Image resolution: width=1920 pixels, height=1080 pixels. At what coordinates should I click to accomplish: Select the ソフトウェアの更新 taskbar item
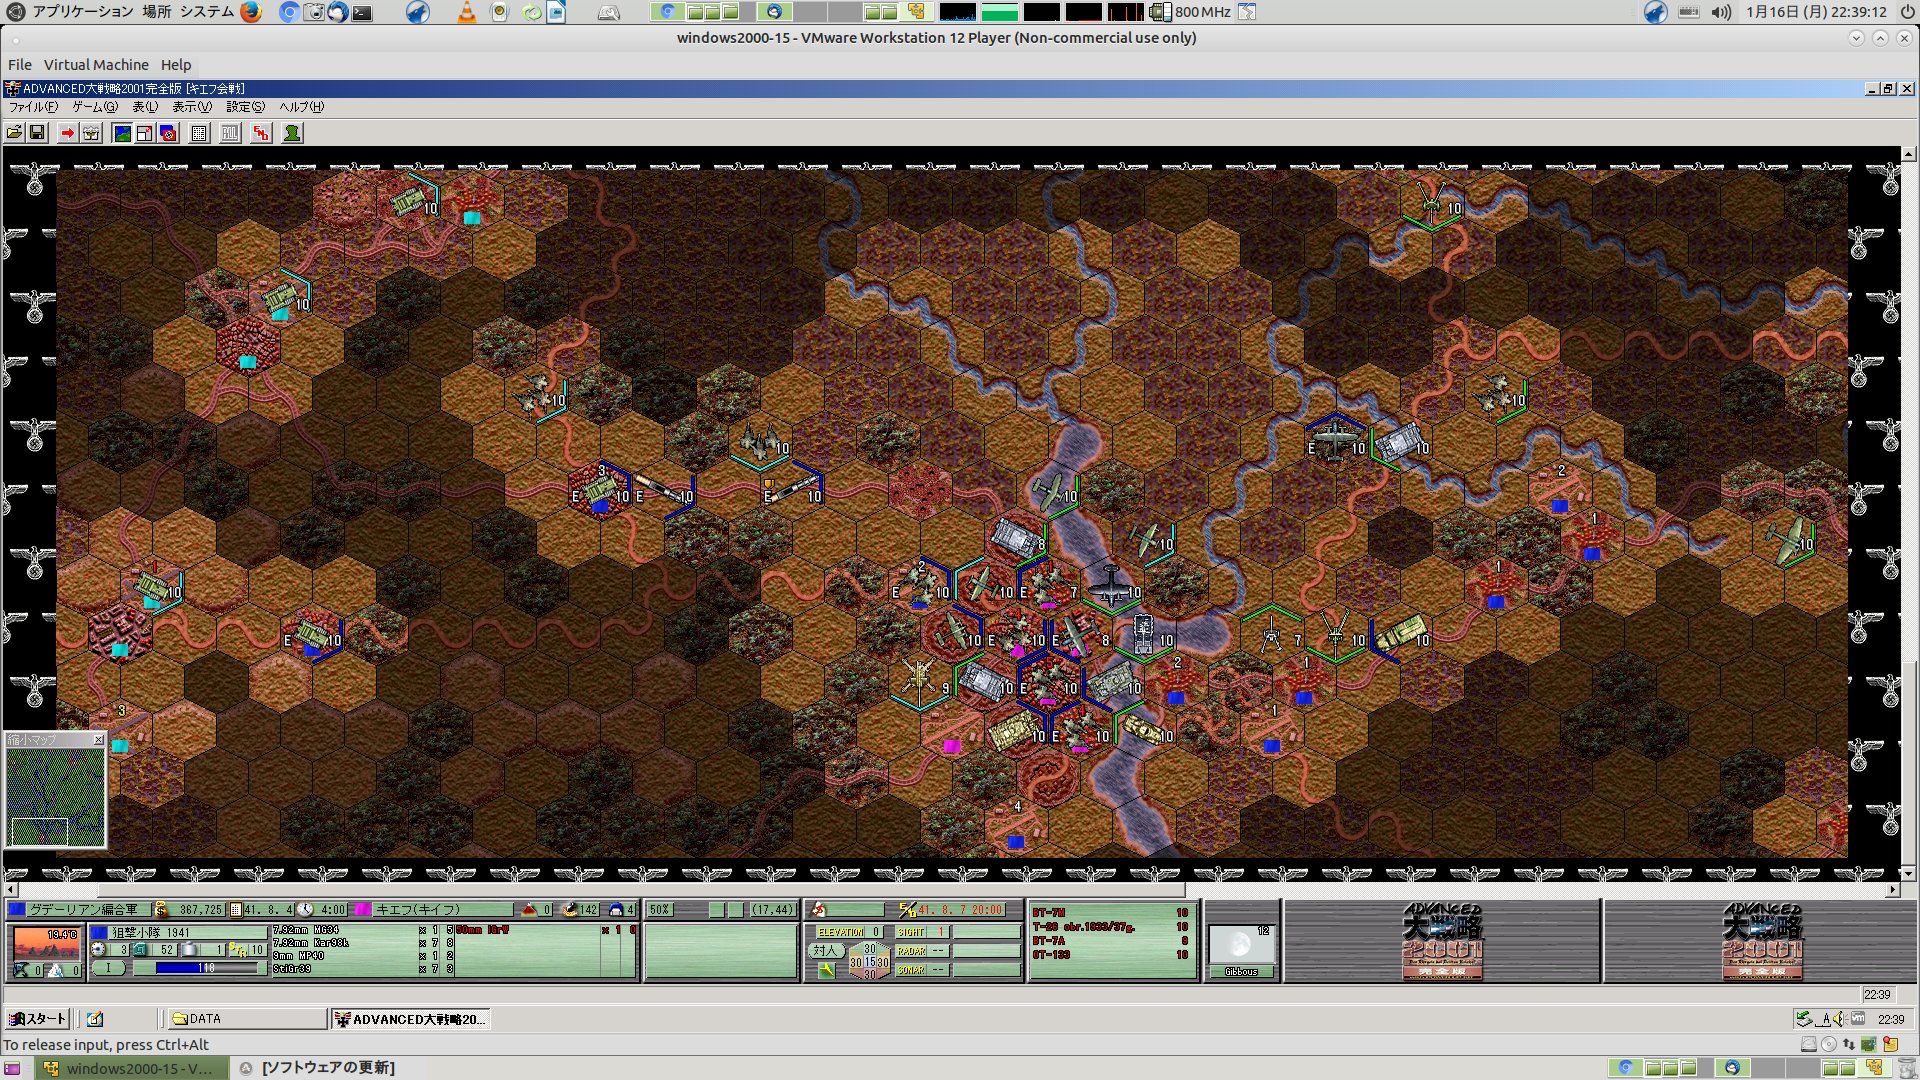(x=328, y=1068)
